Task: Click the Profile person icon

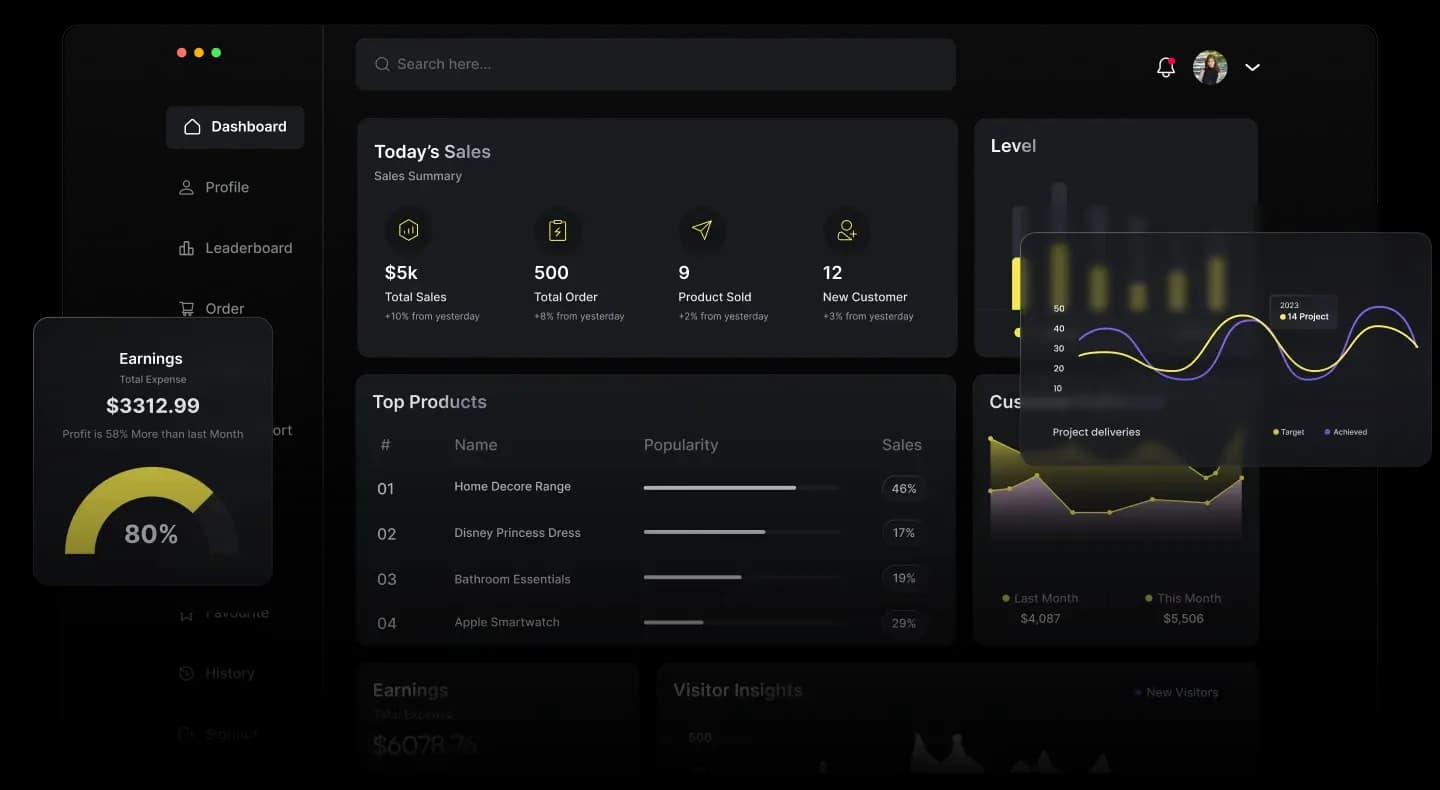Action: [186, 187]
